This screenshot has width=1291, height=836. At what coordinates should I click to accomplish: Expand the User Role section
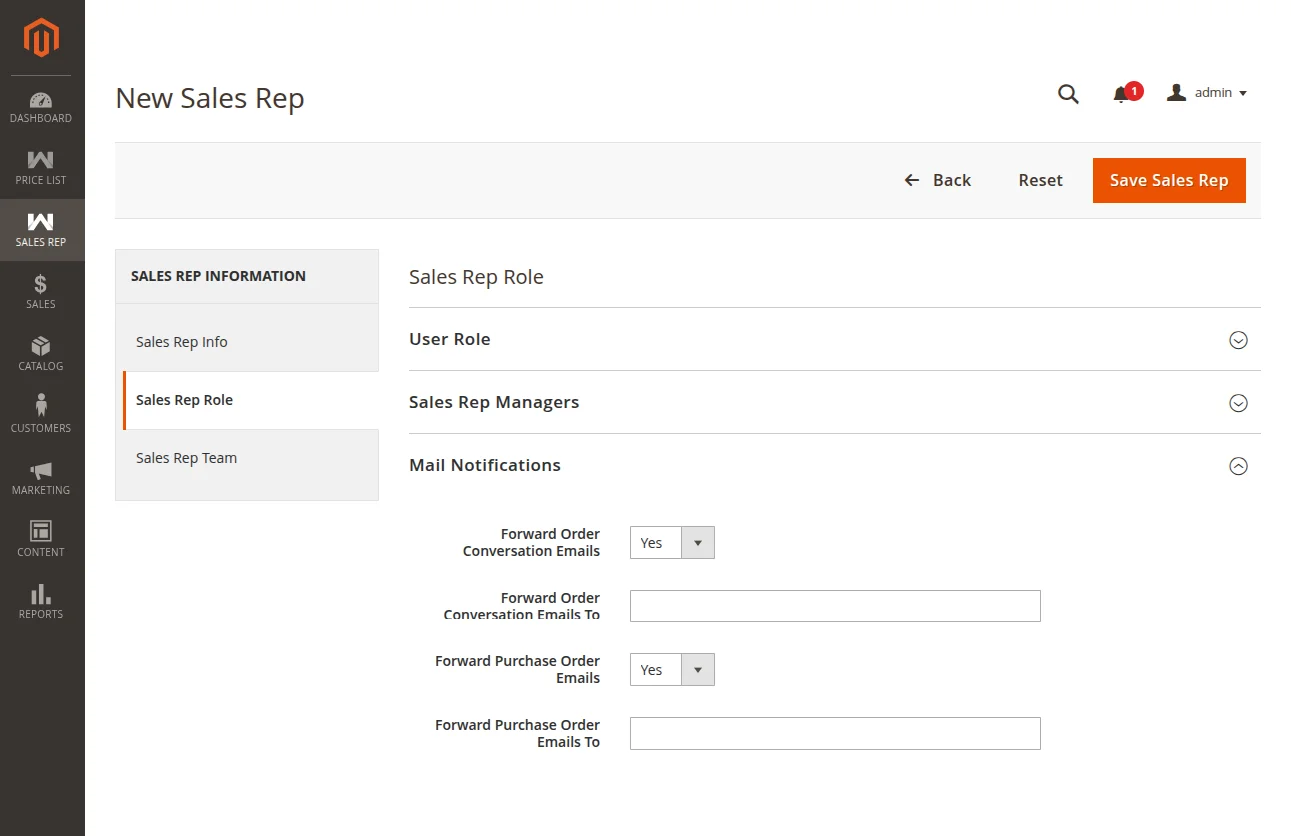click(1238, 340)
